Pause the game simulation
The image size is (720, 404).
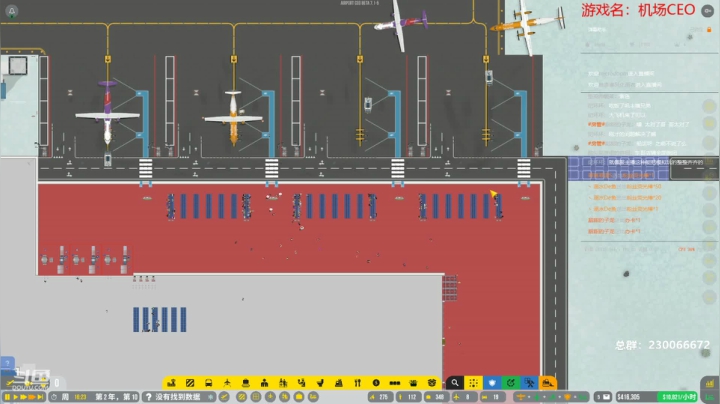tap(7, 397)
